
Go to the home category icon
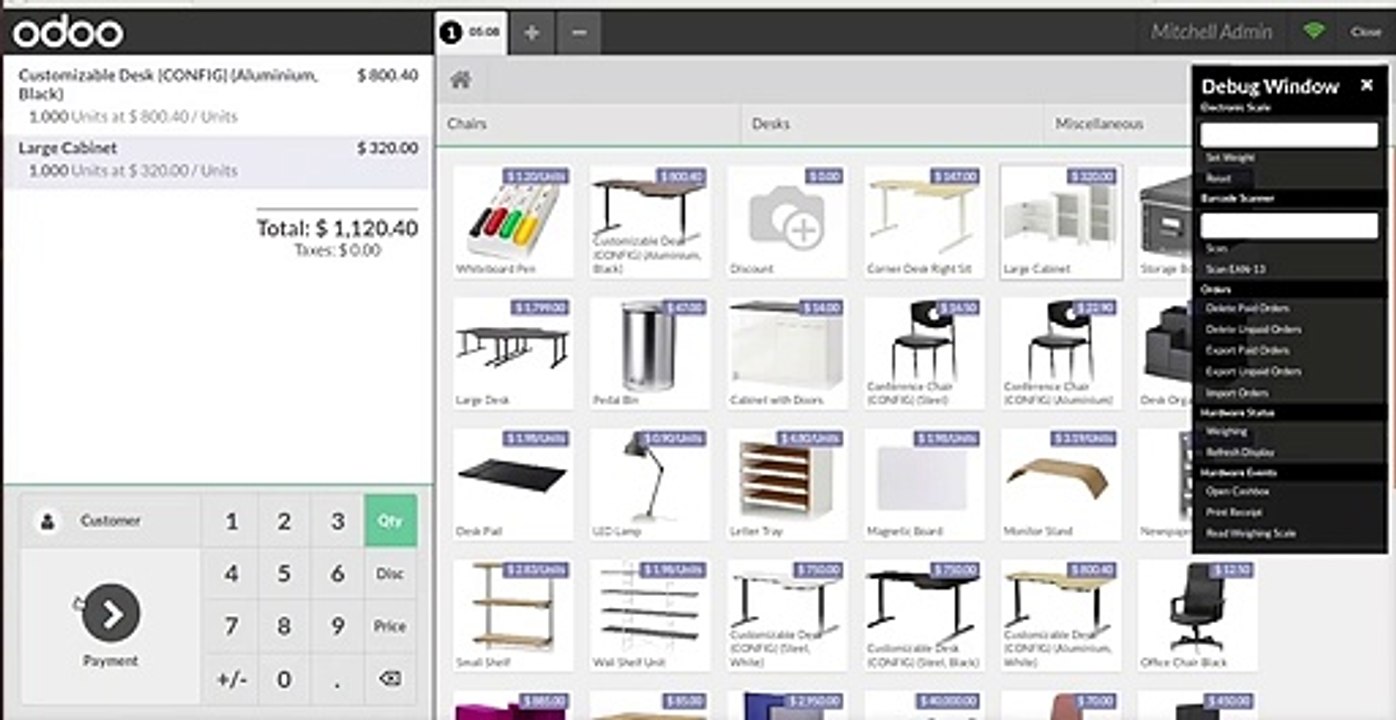(461, 81)
